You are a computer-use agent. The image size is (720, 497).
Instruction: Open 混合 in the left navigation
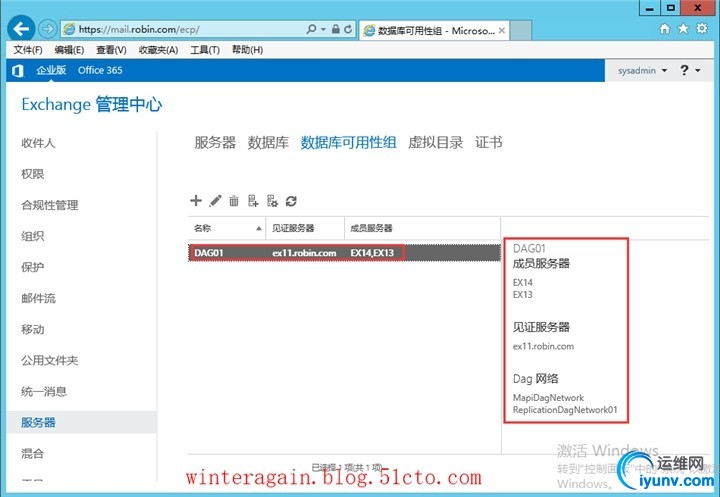(x=32, y=453)
